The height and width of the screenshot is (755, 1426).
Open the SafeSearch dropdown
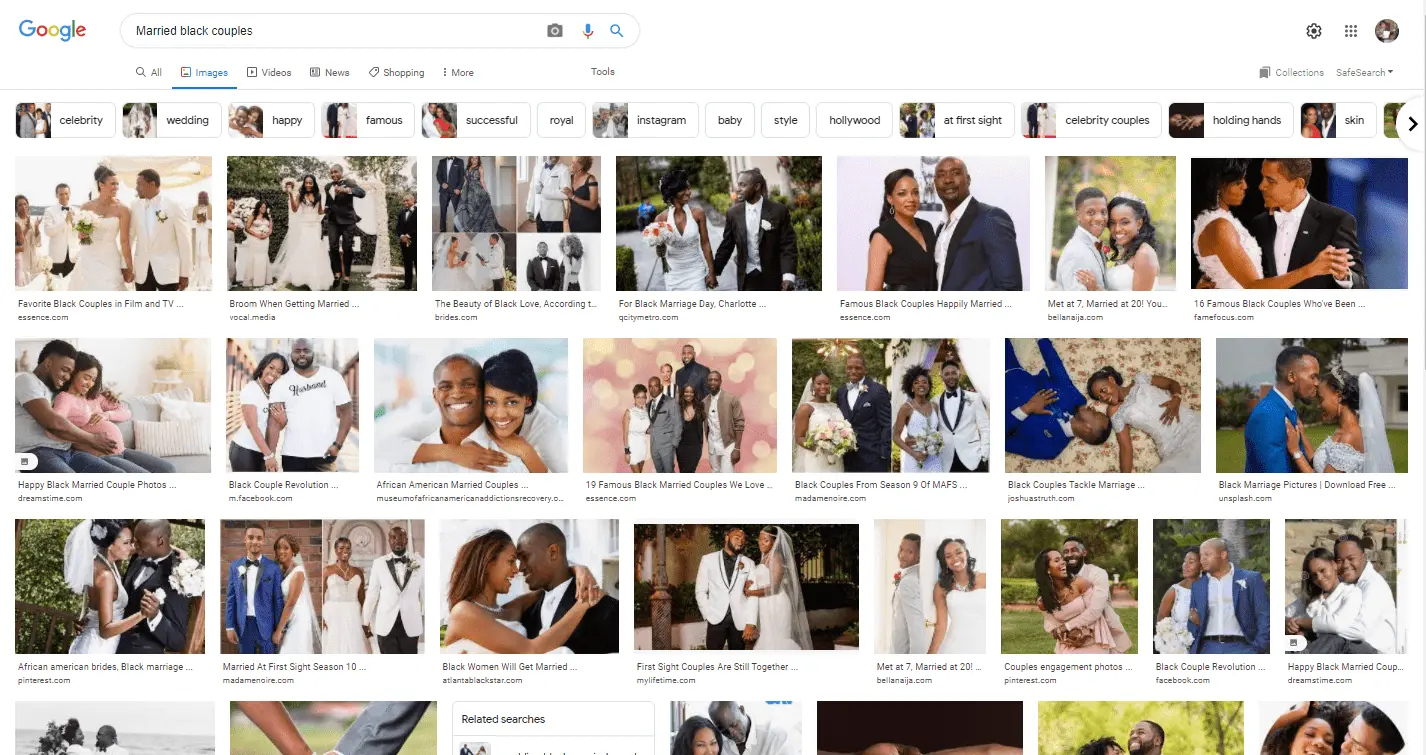click(x=1364, y=71)
